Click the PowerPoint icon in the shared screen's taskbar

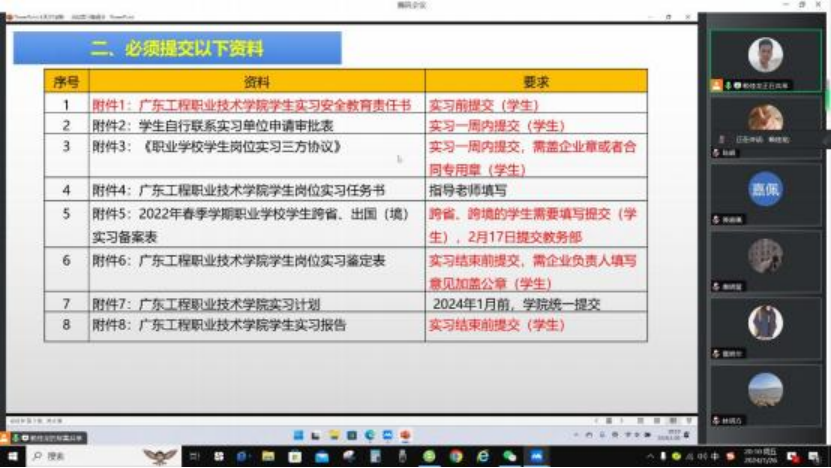pyautogui.click(x=405, y=435)
